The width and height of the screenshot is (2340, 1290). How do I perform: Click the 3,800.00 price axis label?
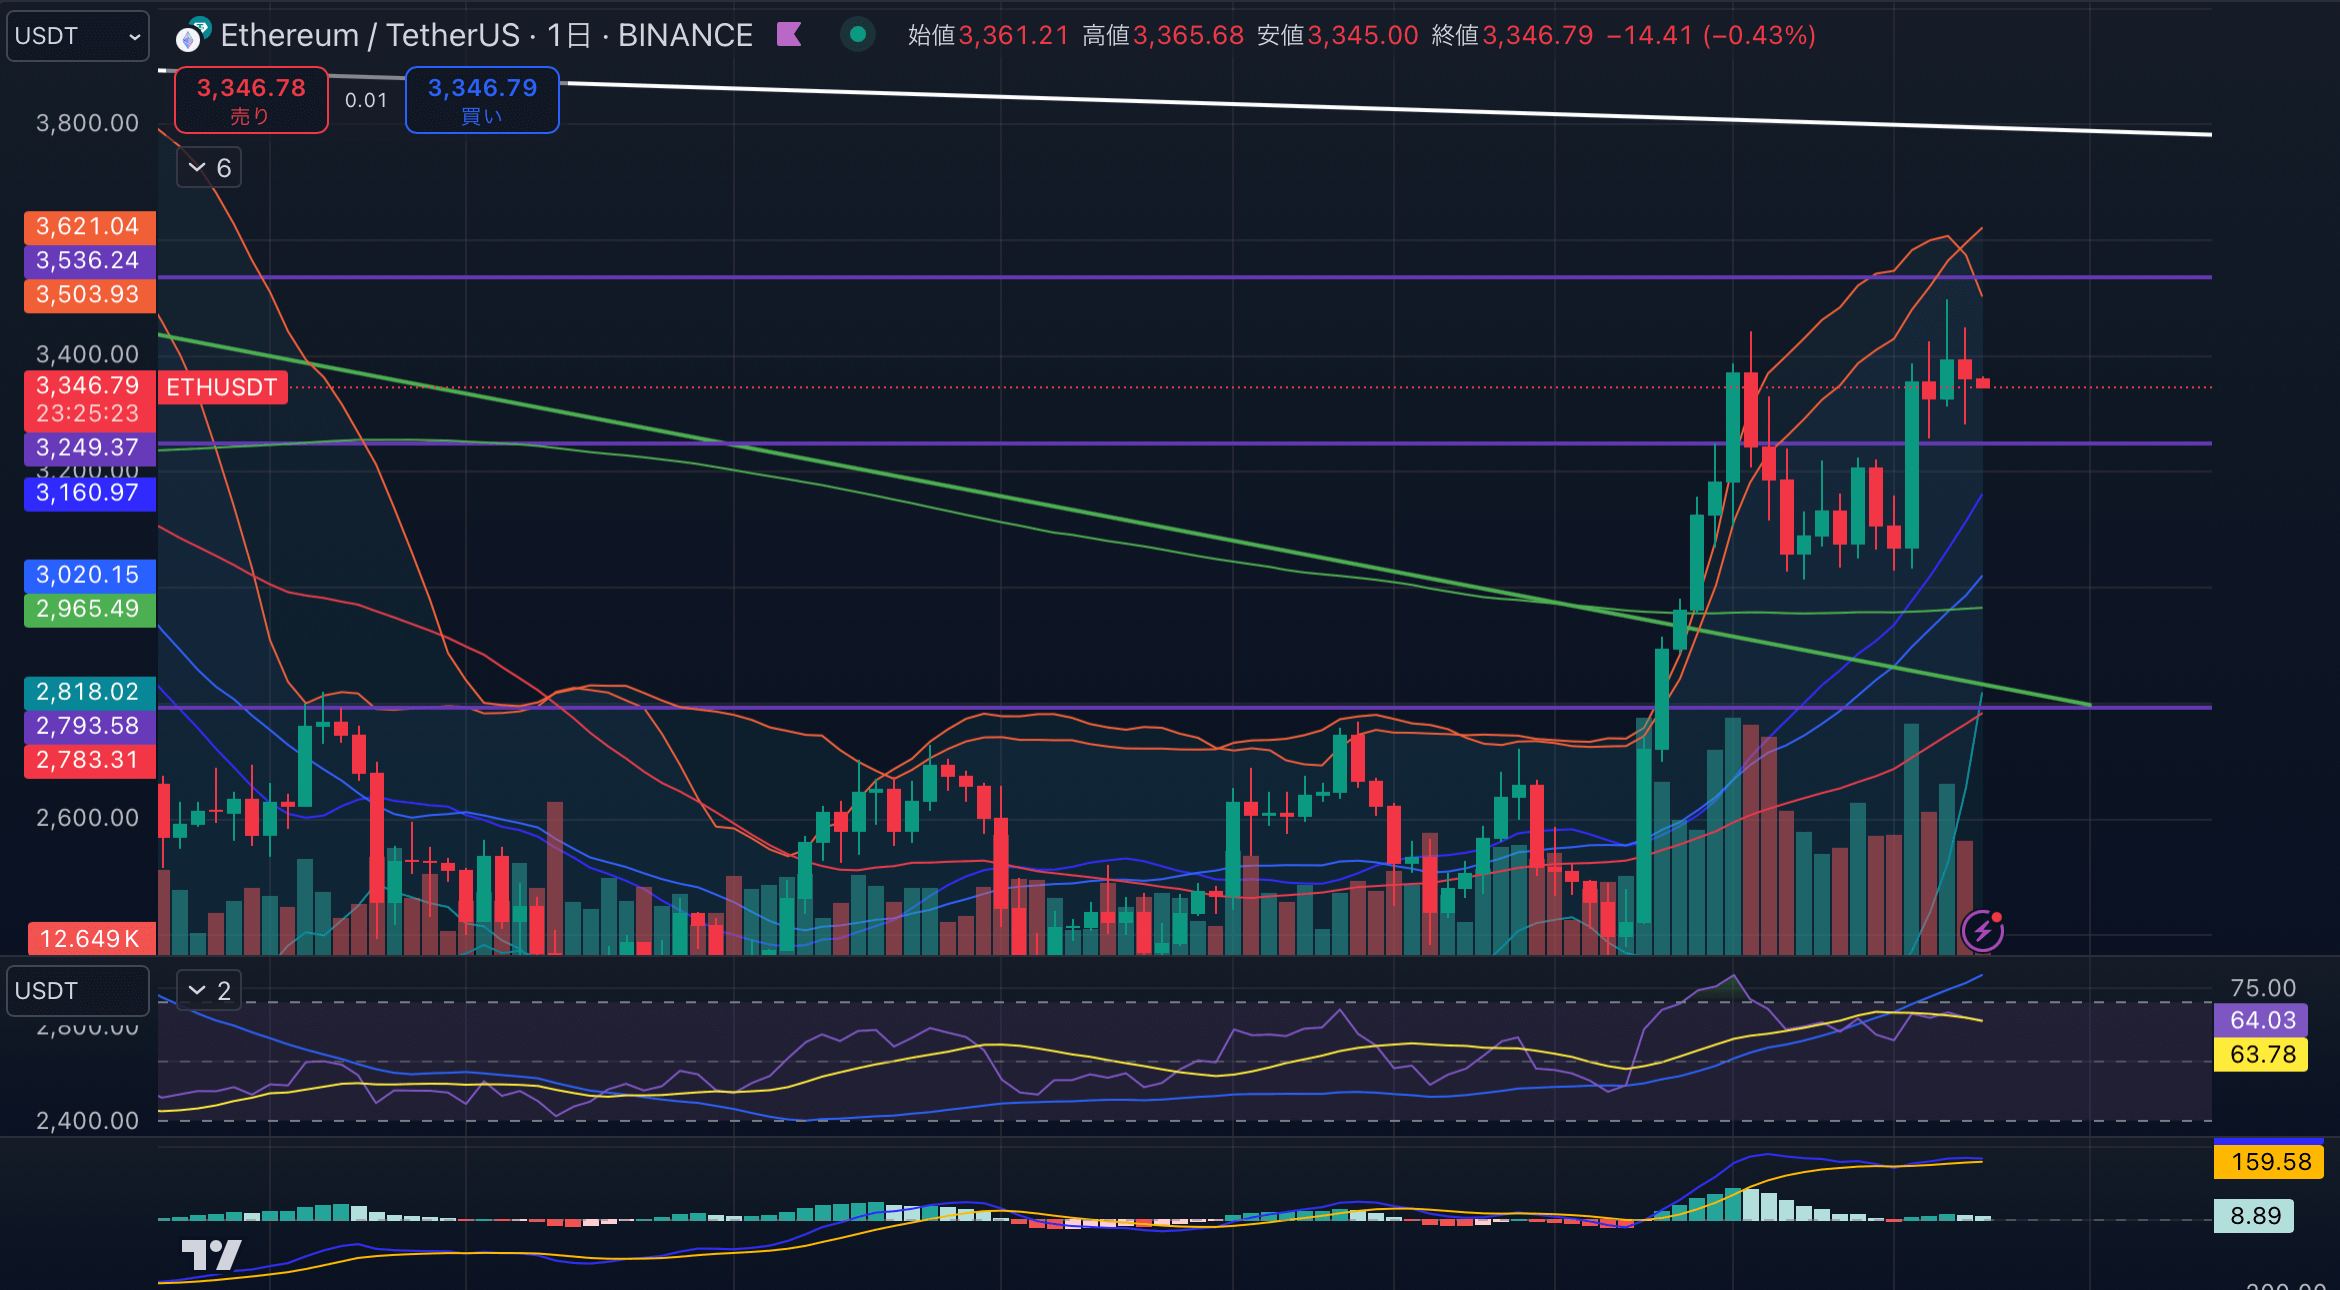tap(88, 123)
